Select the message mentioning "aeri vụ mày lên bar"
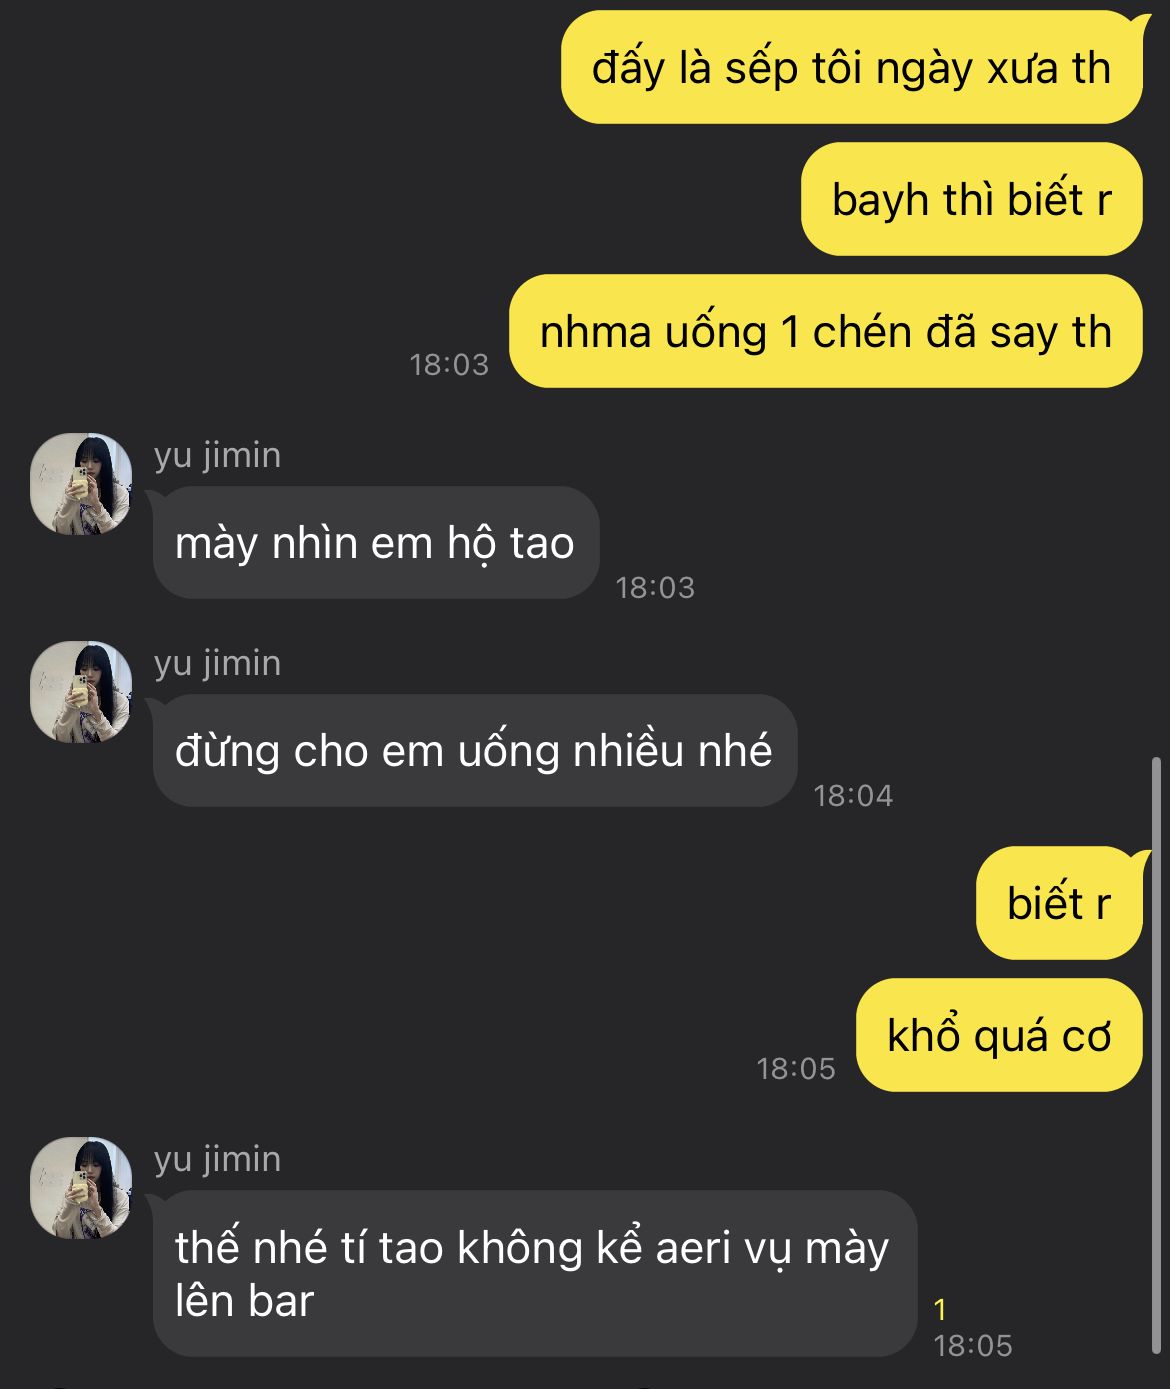The image size is (1170, 1389). click(x=534, y=1274)
